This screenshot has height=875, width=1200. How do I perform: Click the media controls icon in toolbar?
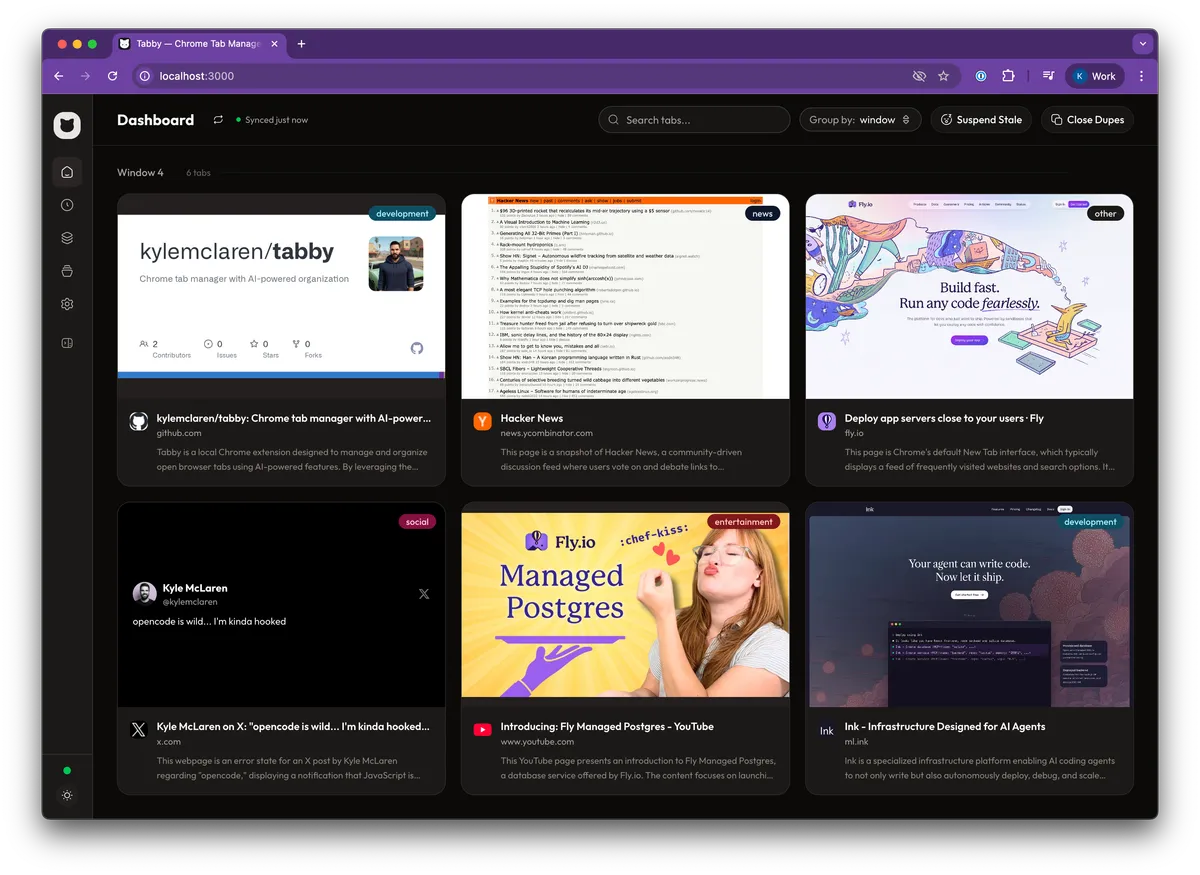pyautogui.click(x=1047, y=76)
